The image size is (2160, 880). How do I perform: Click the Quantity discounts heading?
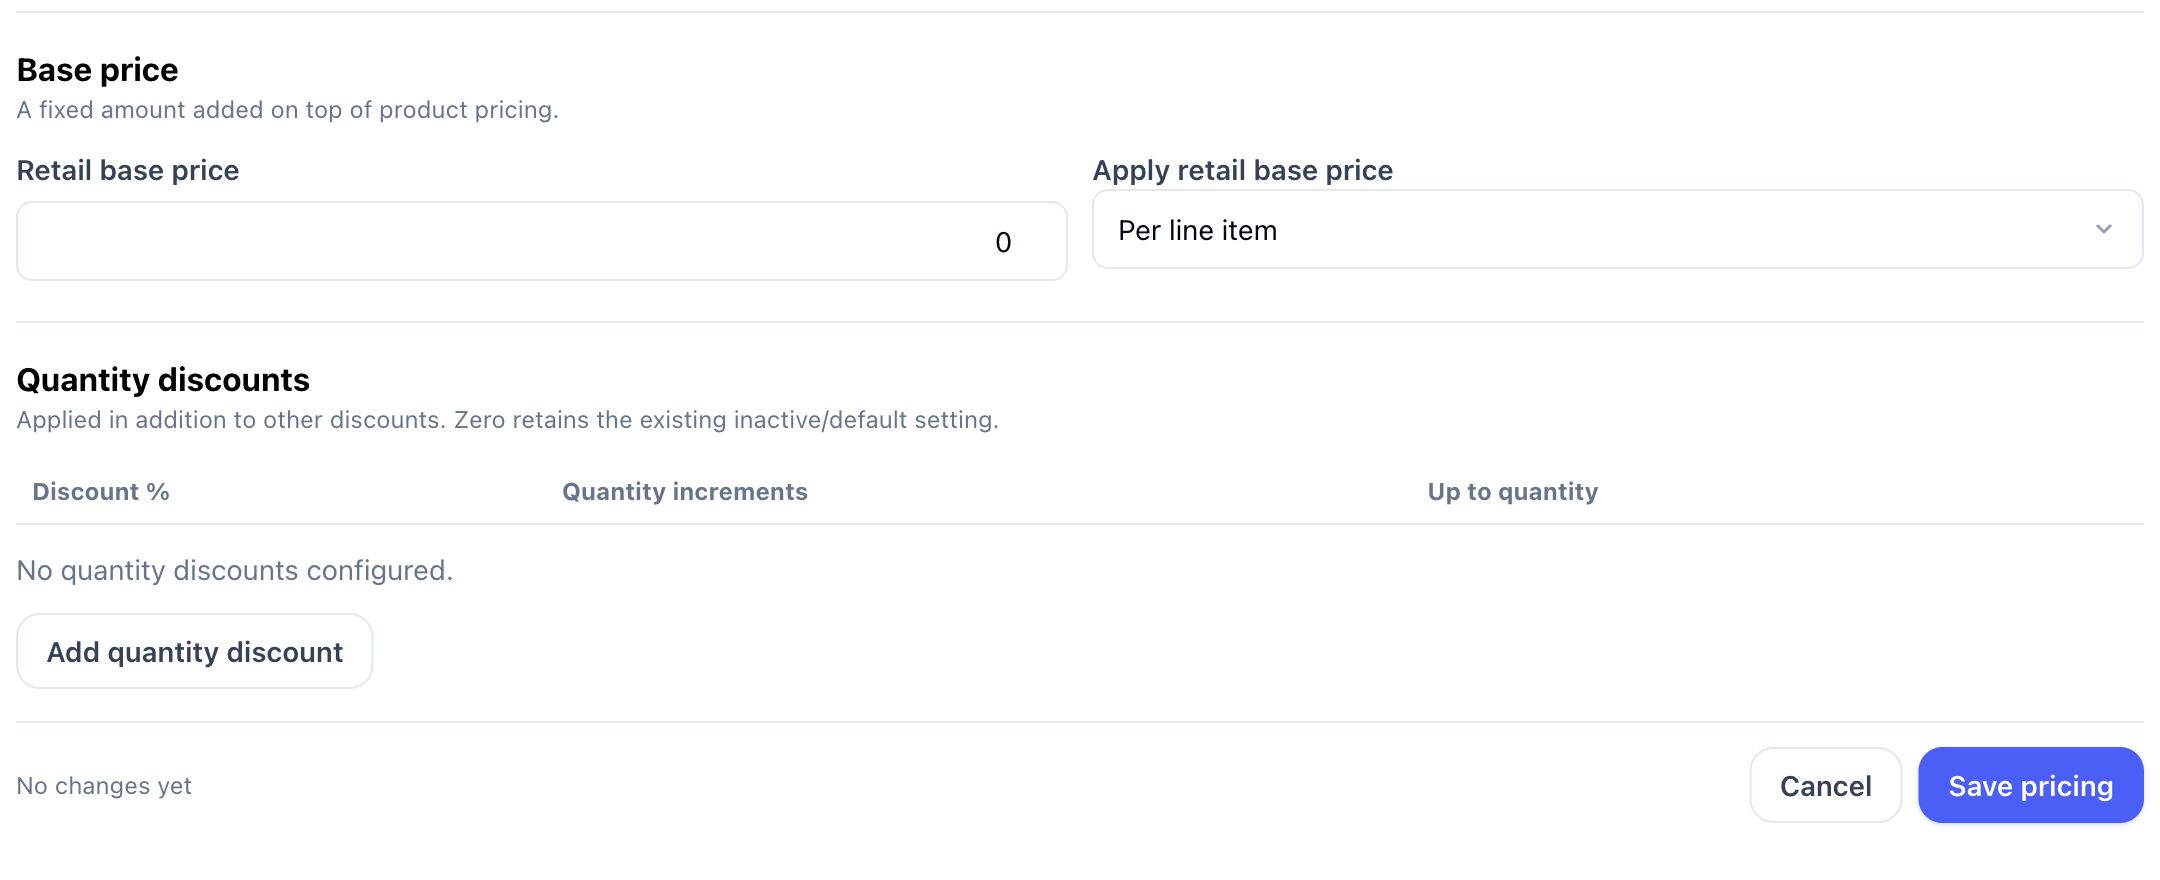point(164,380)
